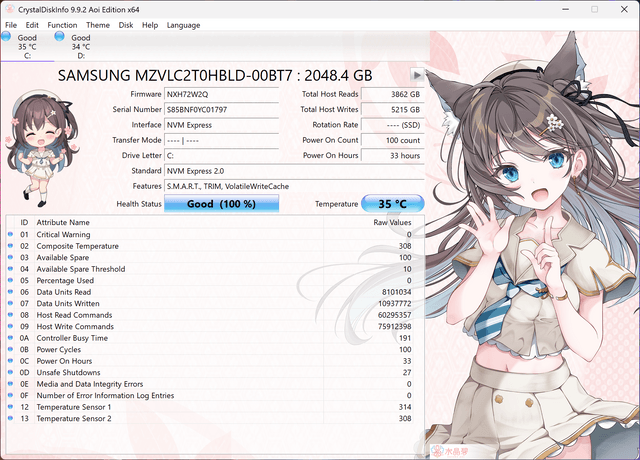
Task: Click the Firmware field NXH72W2Q
Action: pos(221,94)
